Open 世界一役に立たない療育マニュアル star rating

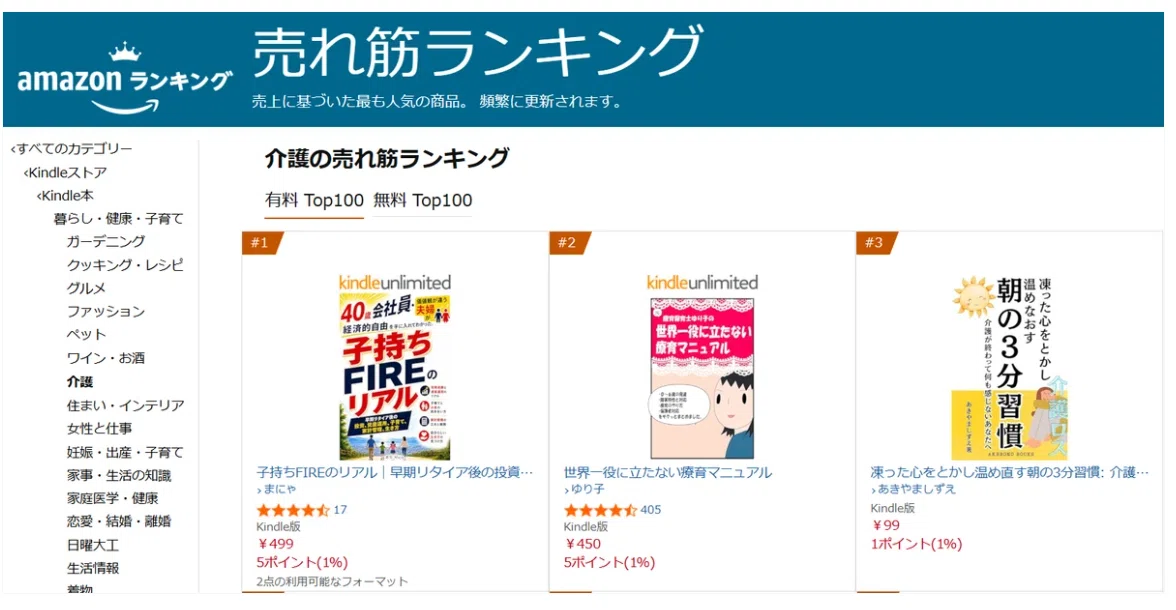(x=600, y=510)
